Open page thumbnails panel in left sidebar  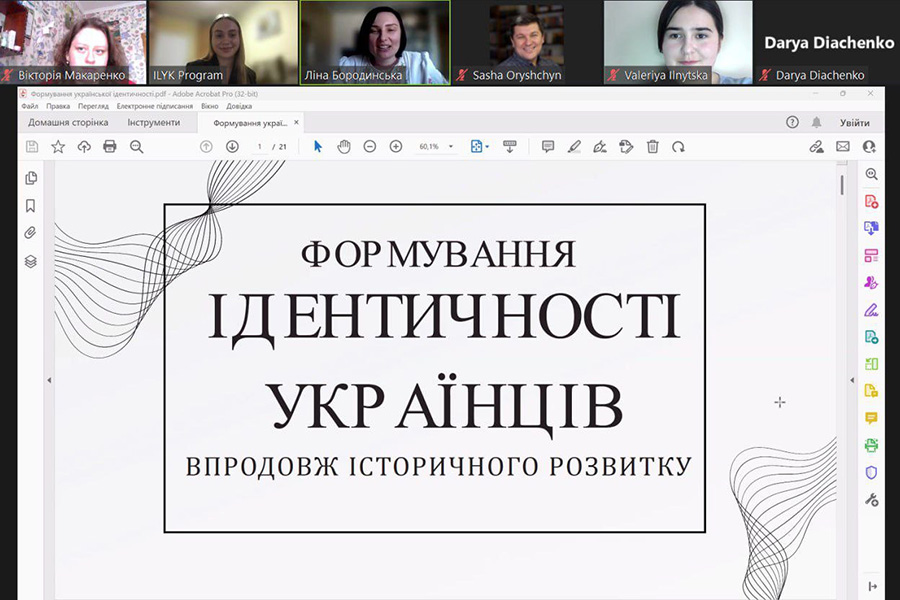(31, 178)
